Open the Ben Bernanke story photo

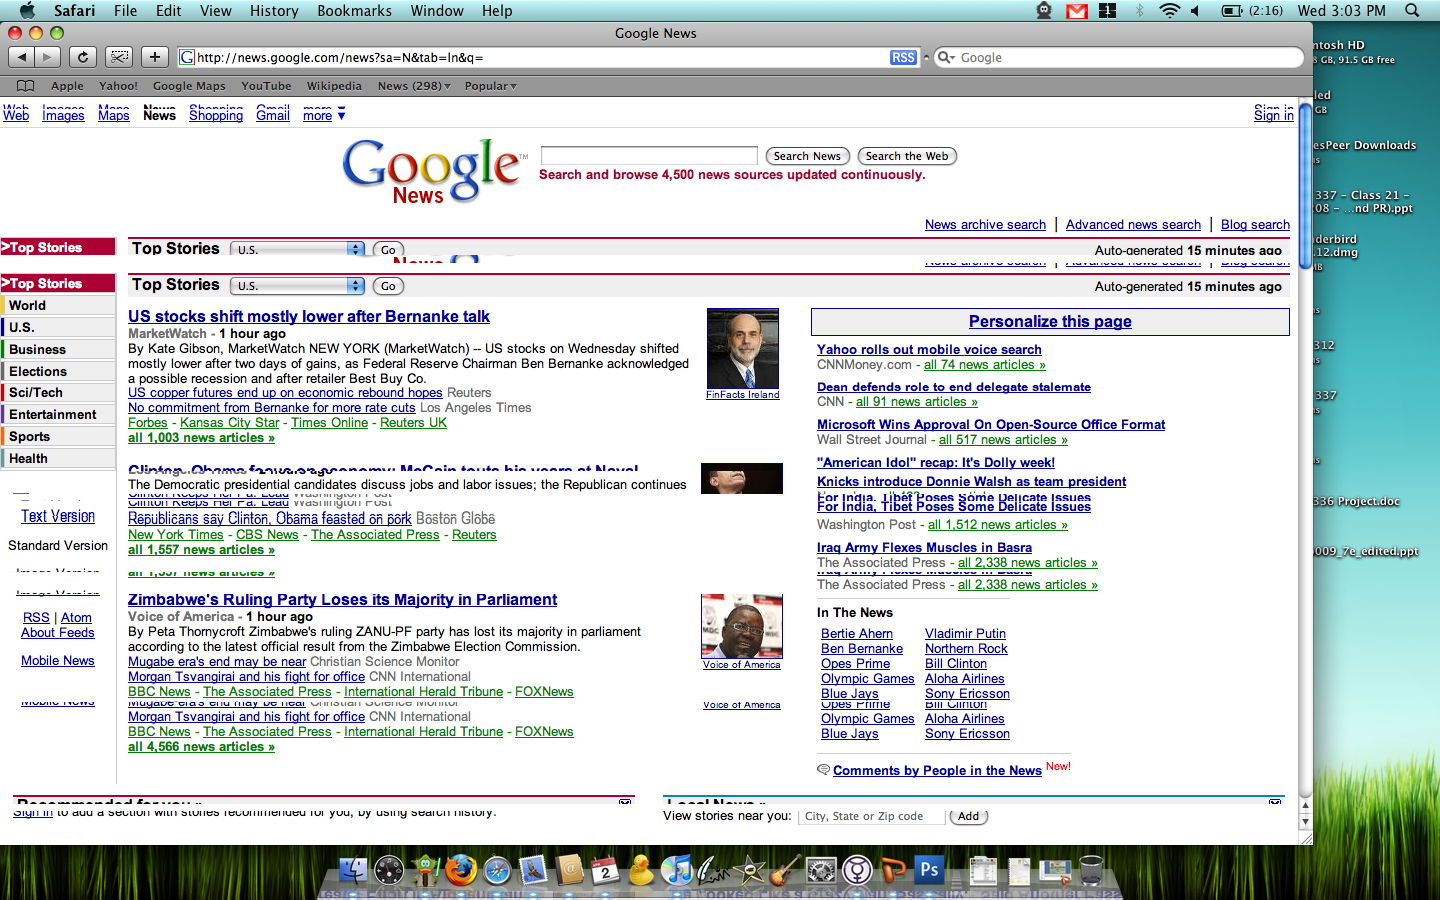(x=743, y=349)
